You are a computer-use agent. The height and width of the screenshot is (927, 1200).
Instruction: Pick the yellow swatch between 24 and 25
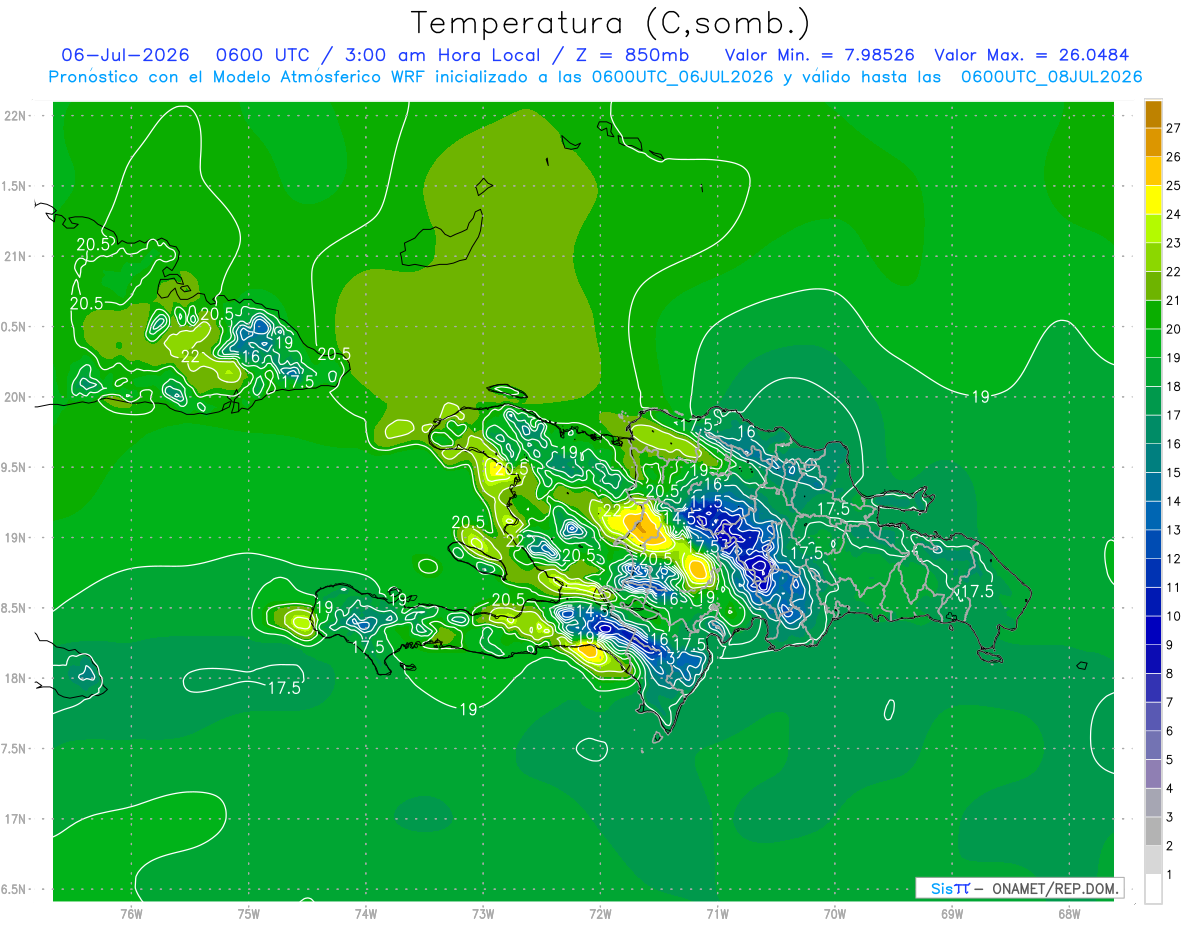(1153, 199)
